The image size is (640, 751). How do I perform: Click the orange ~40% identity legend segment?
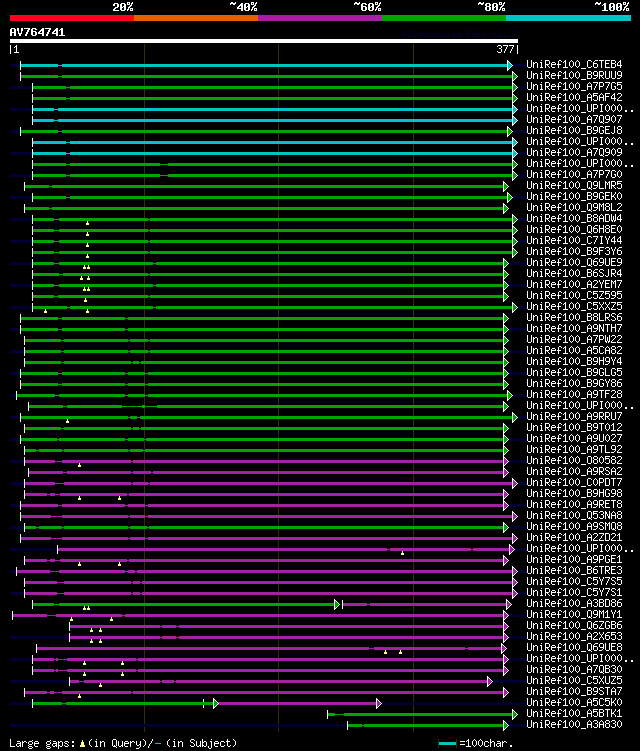coord(196,18)
